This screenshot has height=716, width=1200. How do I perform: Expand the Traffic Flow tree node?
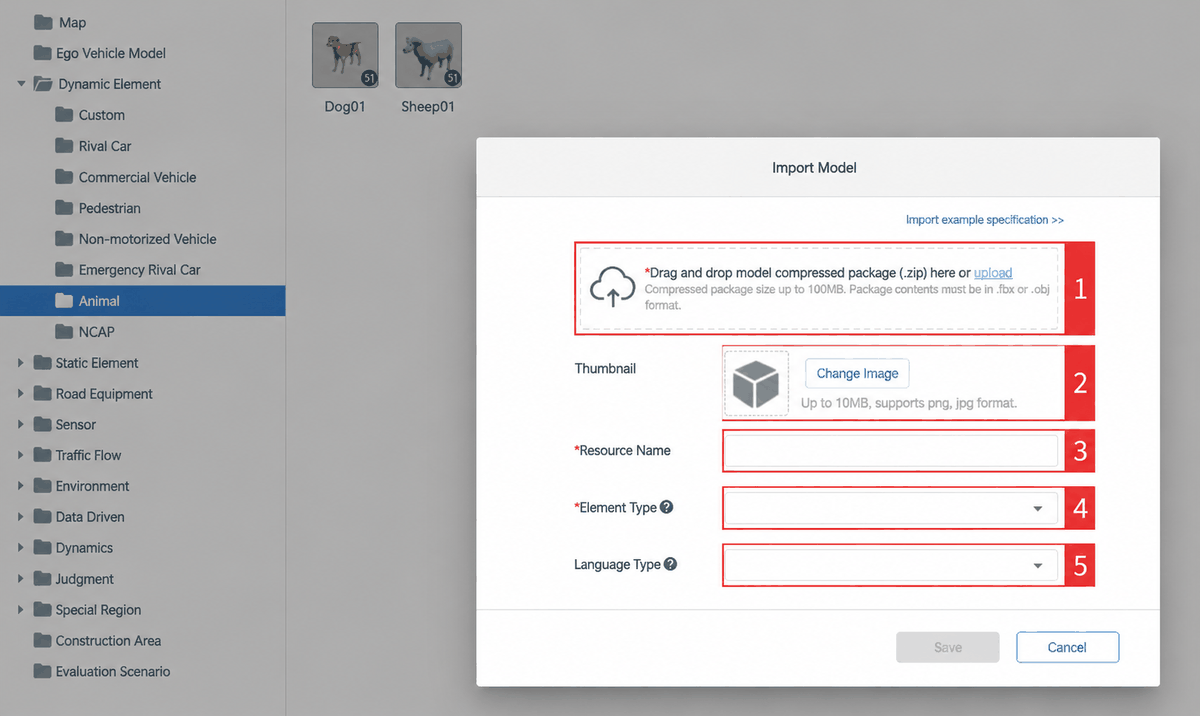coord(21,455)
